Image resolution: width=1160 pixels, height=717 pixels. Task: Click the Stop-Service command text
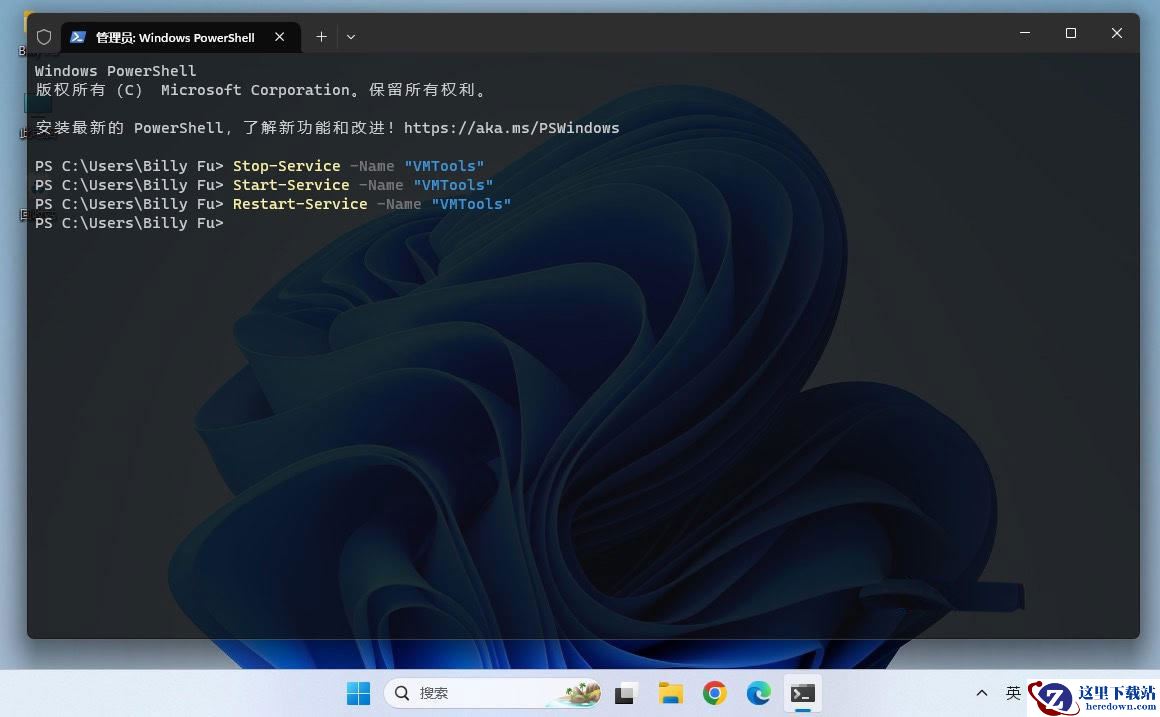[x=286, y=166]
